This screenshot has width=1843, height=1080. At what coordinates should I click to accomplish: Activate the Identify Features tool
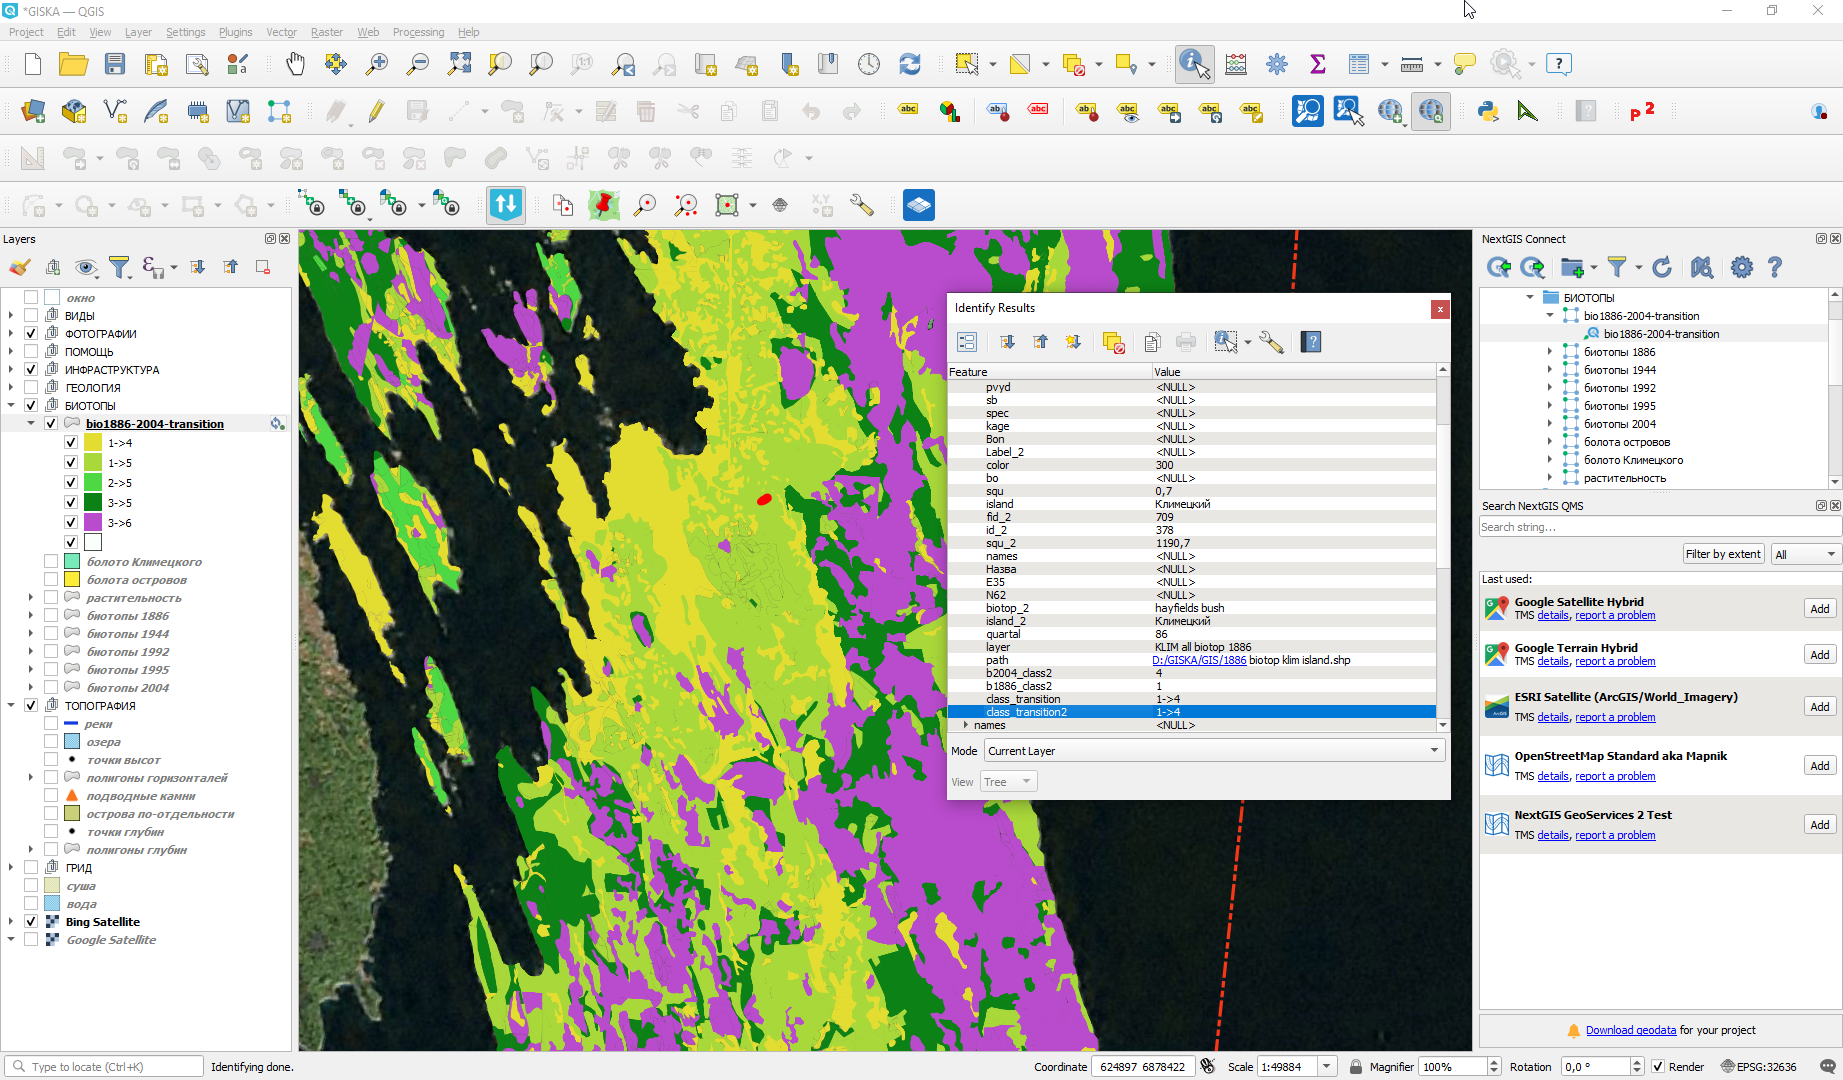[x=1194, y=64]
